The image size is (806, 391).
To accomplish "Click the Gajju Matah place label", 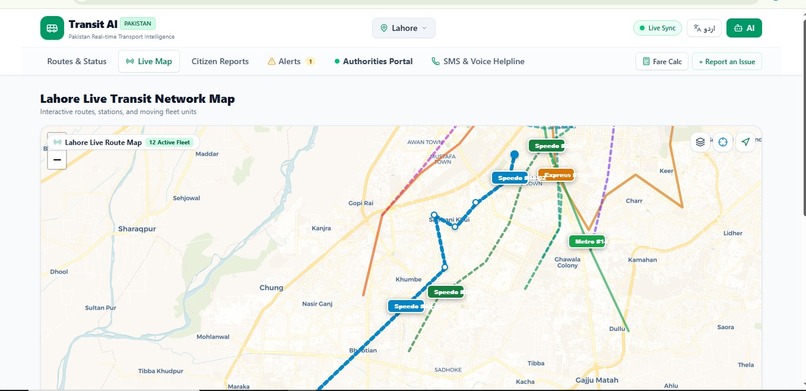I will 597,380.
